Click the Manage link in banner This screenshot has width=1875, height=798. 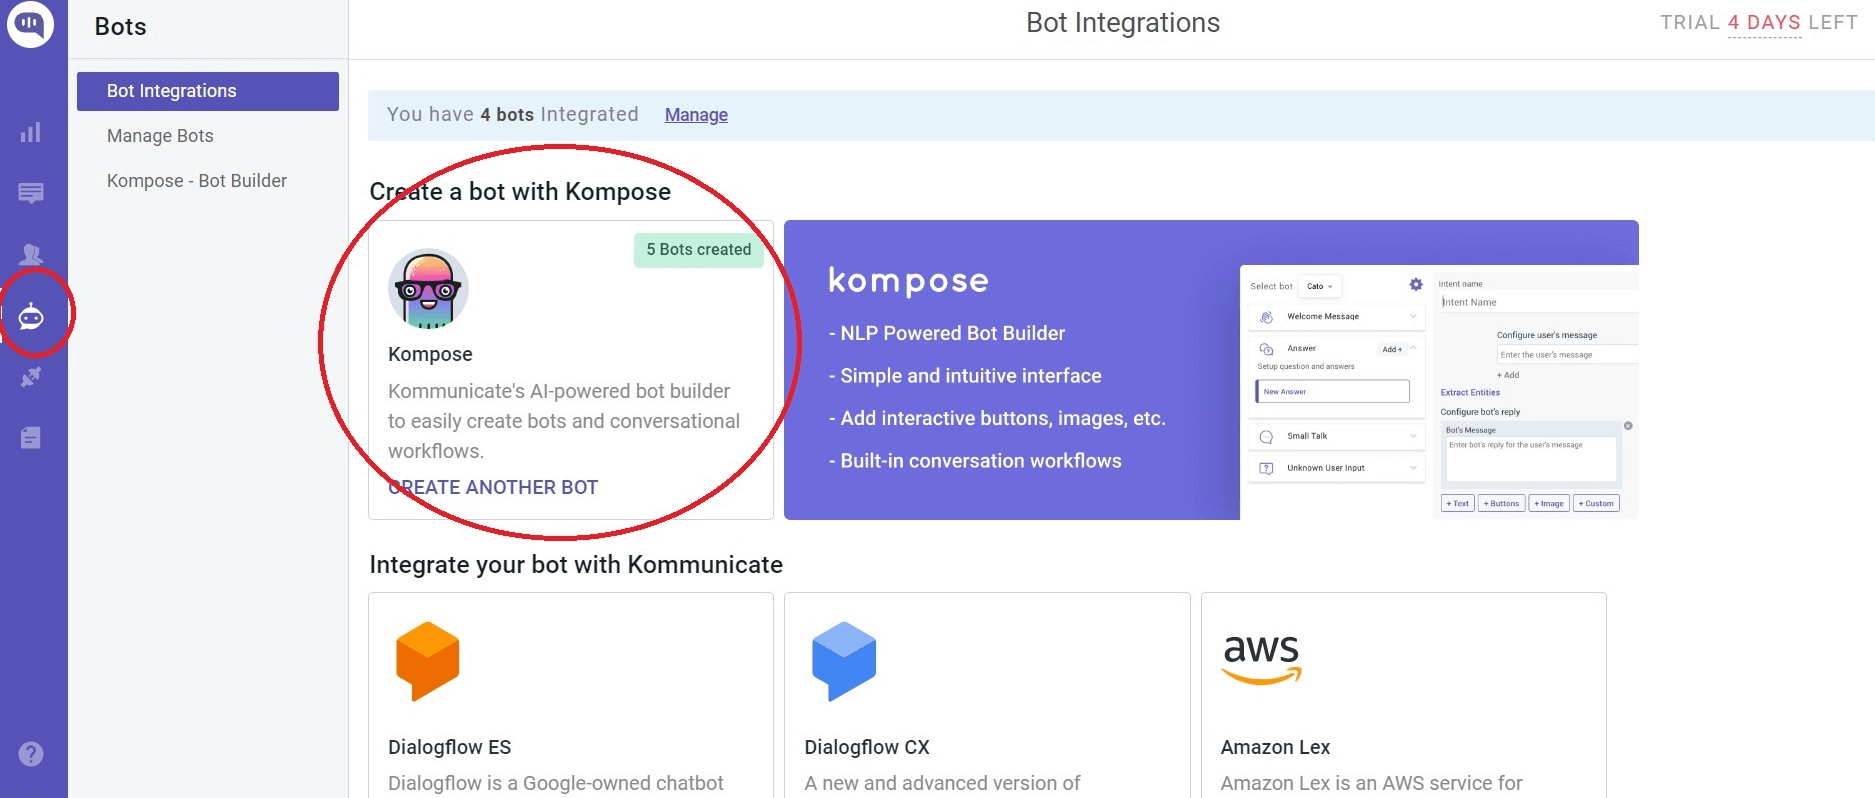pyautogui.click(x=696, y=115)
